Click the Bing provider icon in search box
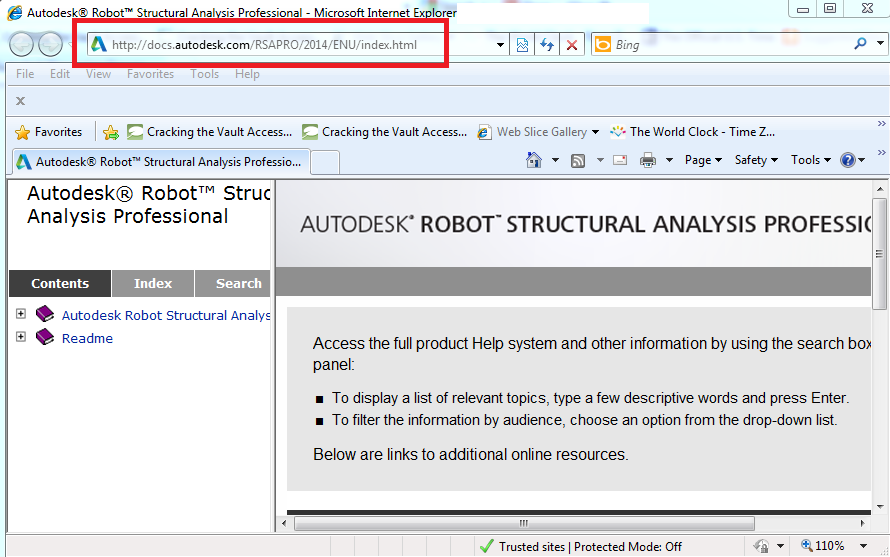 point(603,44)
